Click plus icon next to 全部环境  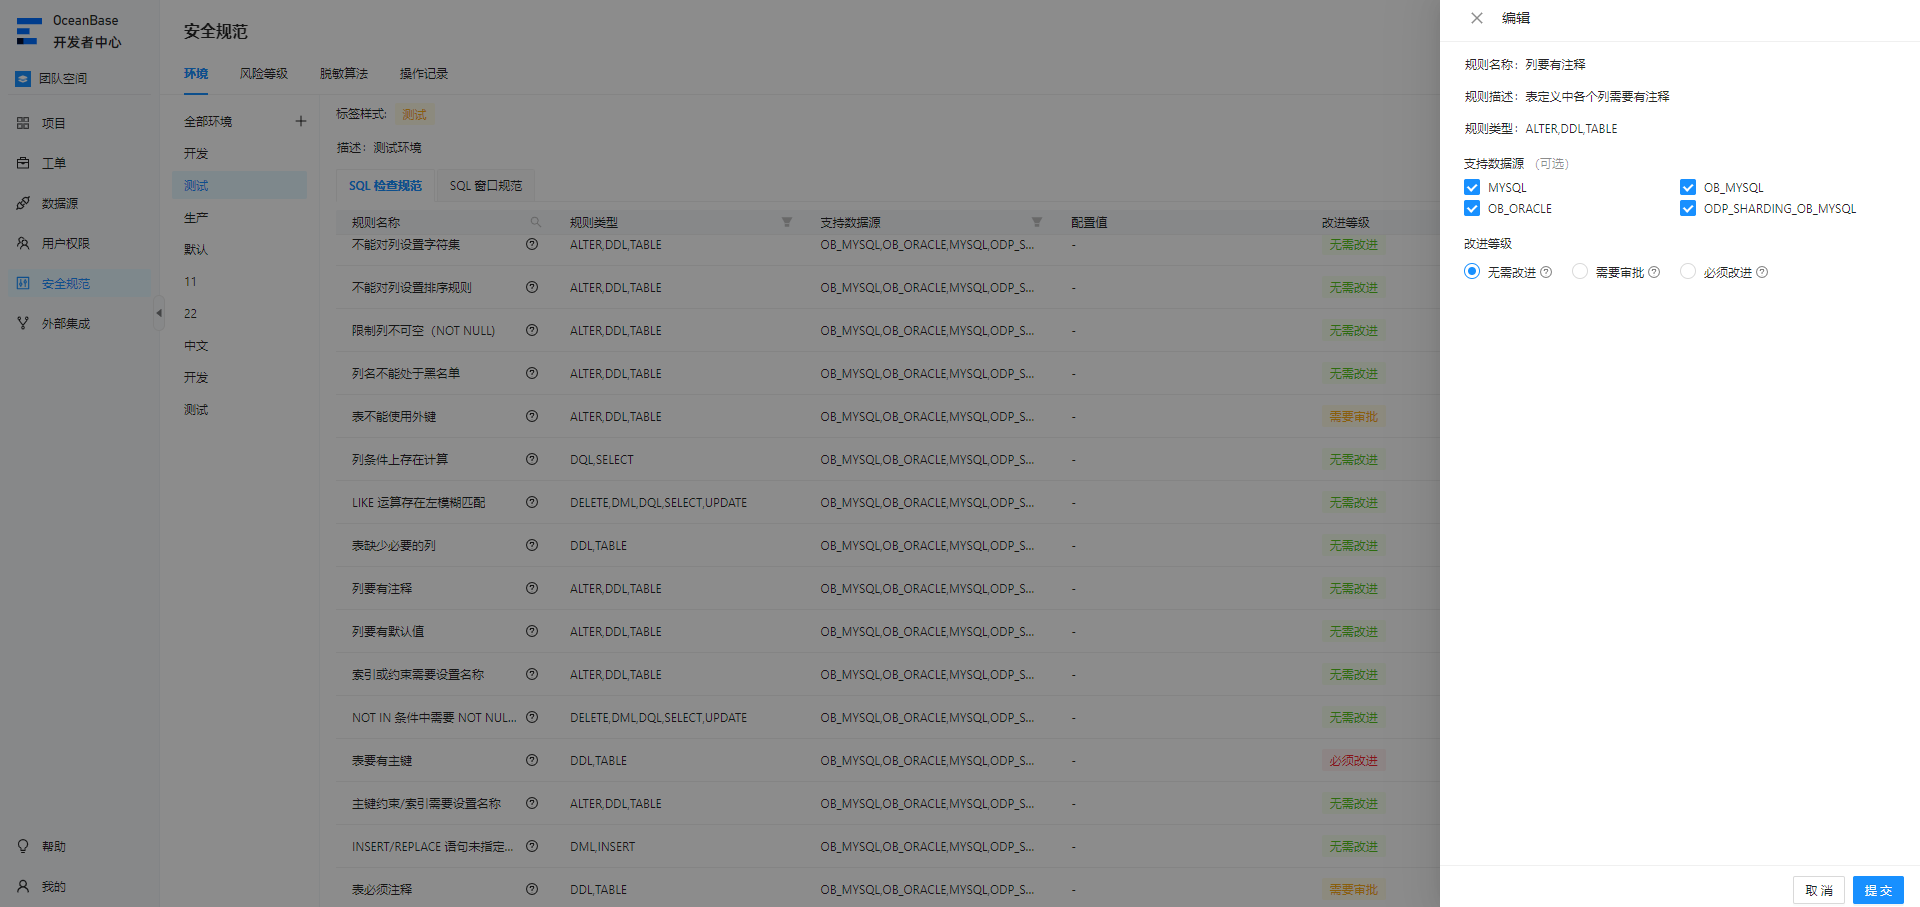300,121
